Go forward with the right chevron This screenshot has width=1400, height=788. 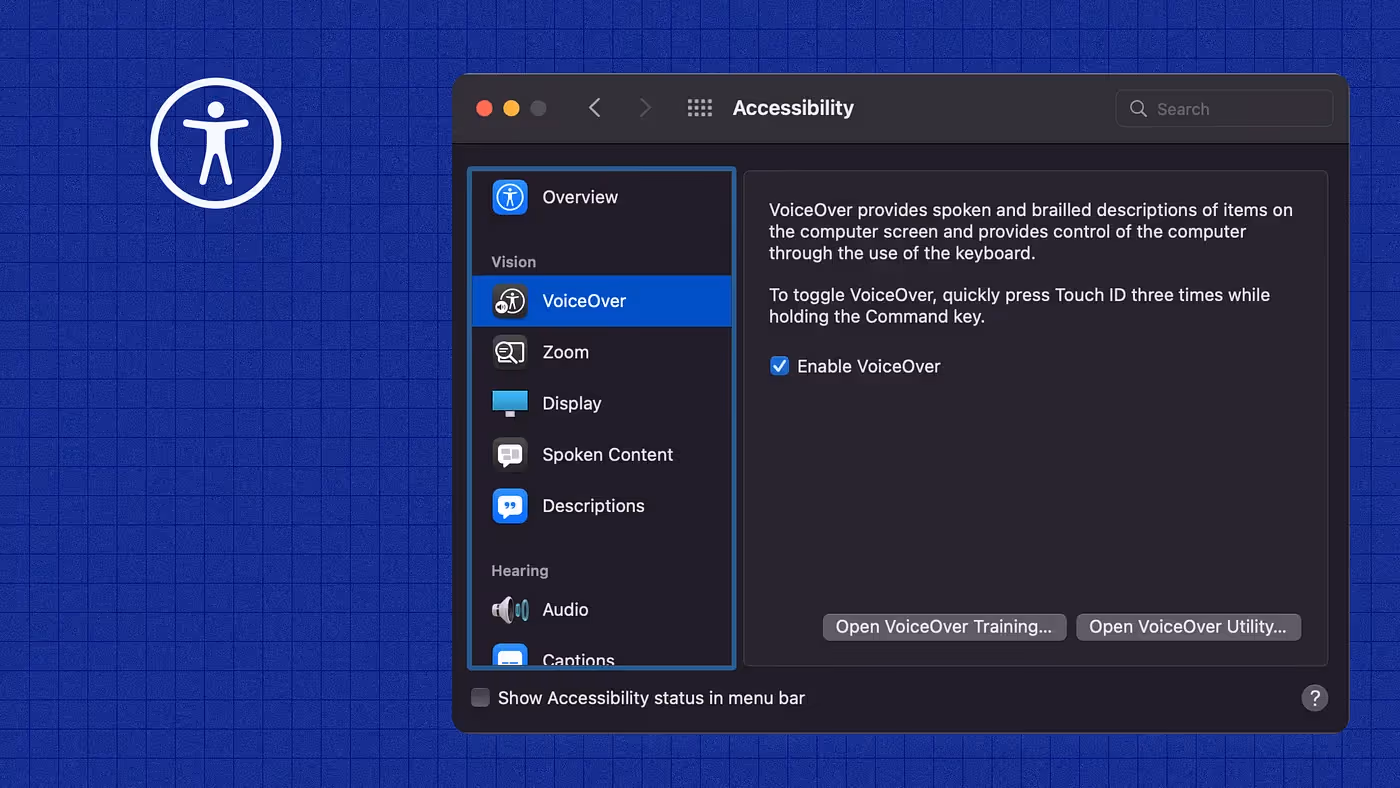[x=645, y=108]
